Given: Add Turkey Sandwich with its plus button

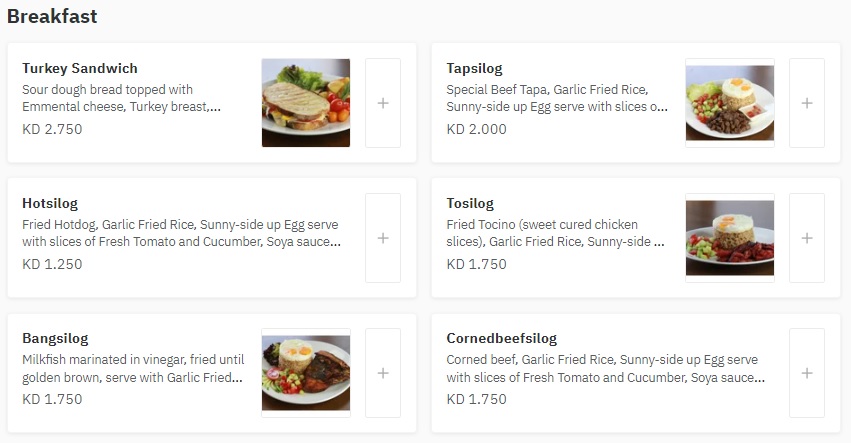Looking at the screenshot, I should pyautogui.click(x=383, y=103).
